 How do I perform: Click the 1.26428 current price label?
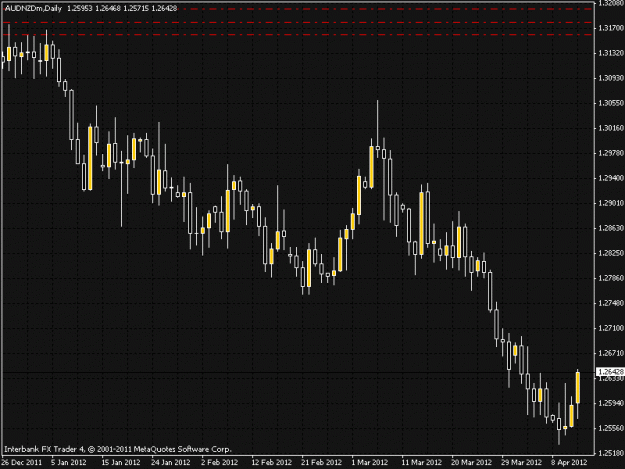coord(610,372)
